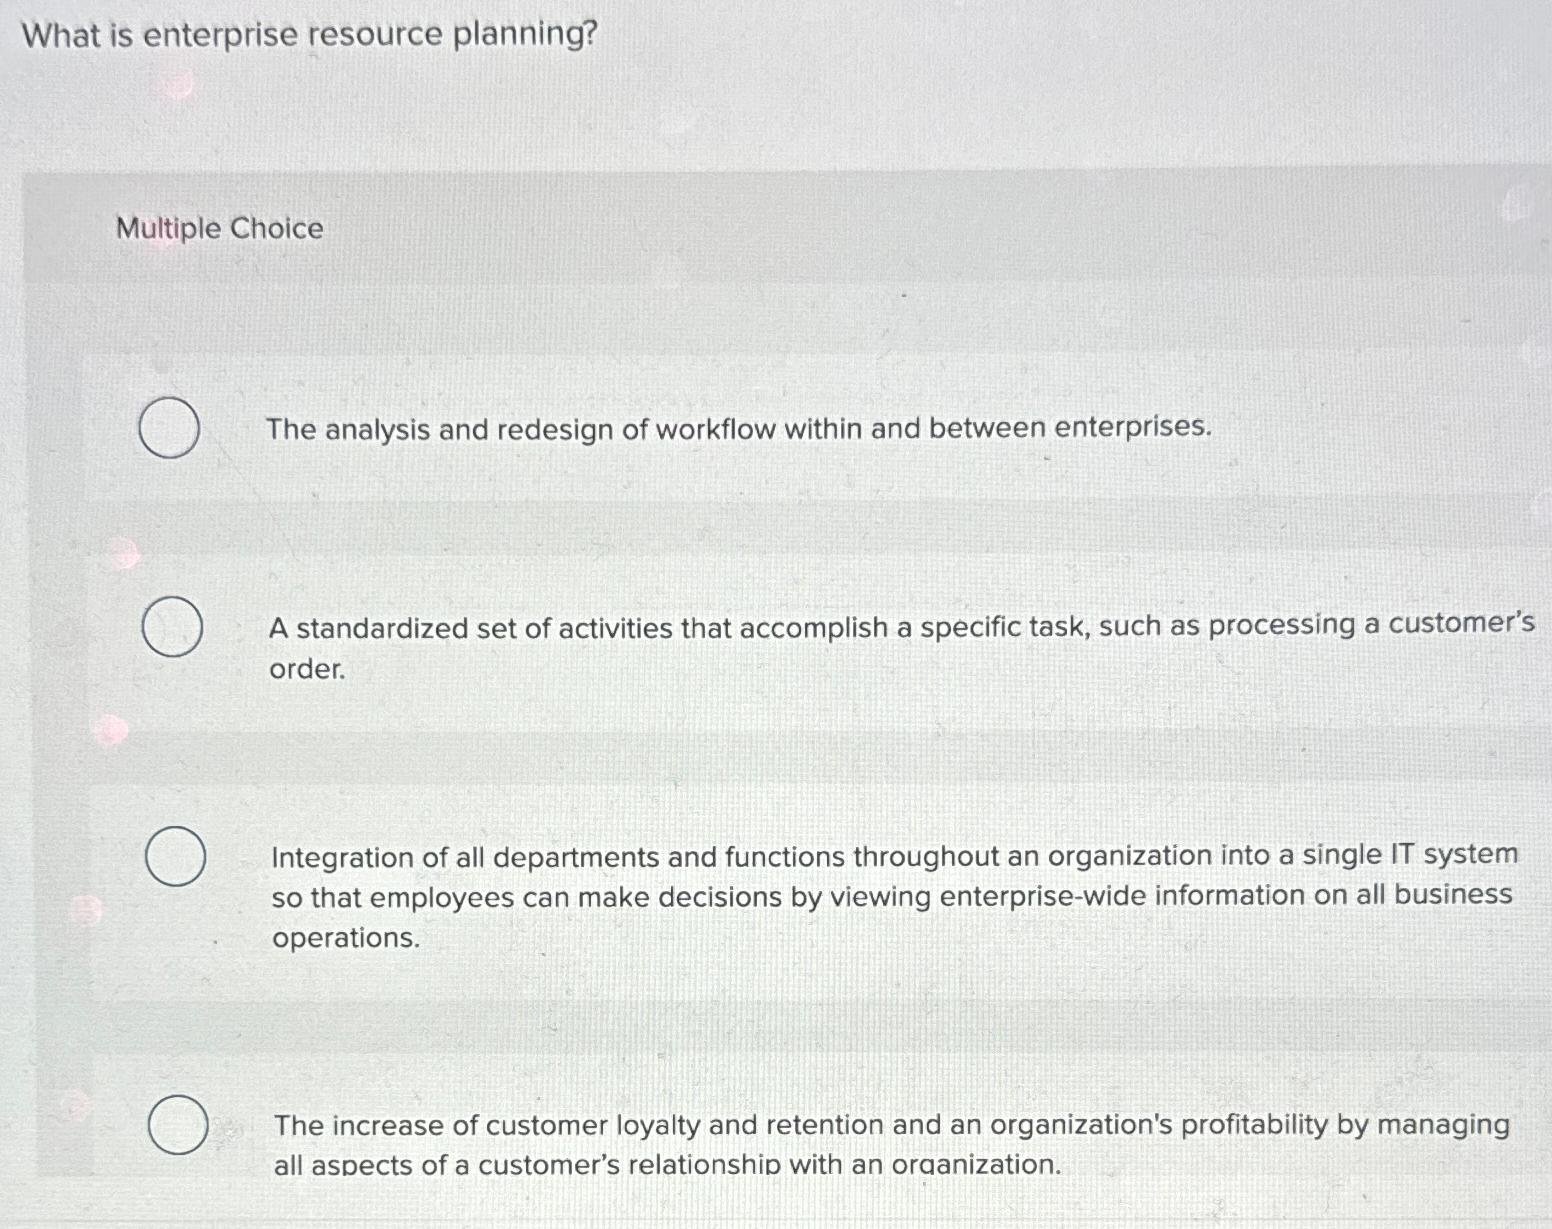
Task: Select the second answer's radio button
Action: (171, 628)
